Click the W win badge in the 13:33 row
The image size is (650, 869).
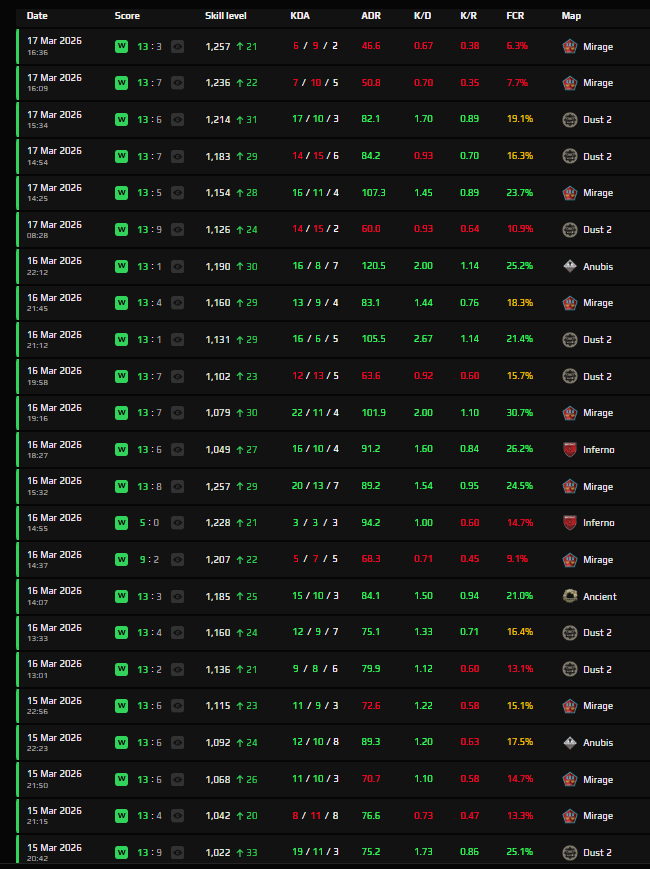[121, 632]
